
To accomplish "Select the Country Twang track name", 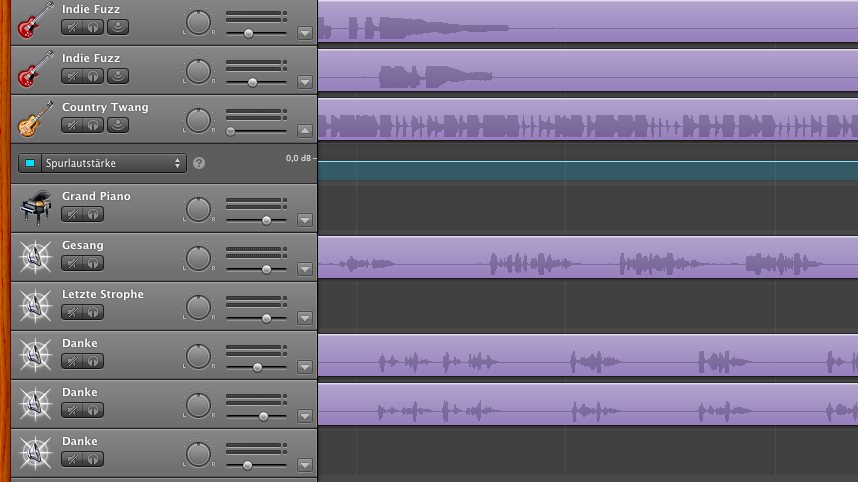I will [x=105, y=107].
